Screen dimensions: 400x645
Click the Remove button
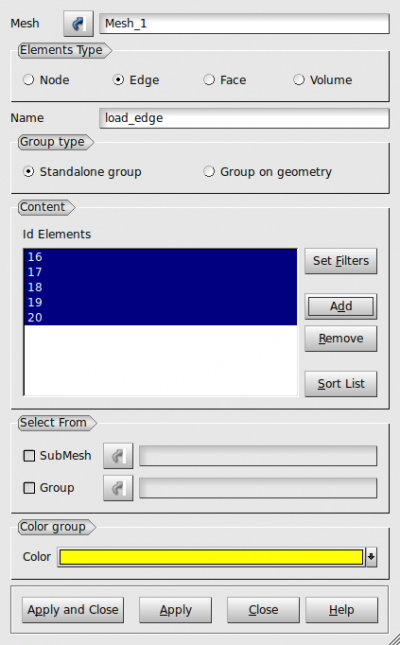341,339
